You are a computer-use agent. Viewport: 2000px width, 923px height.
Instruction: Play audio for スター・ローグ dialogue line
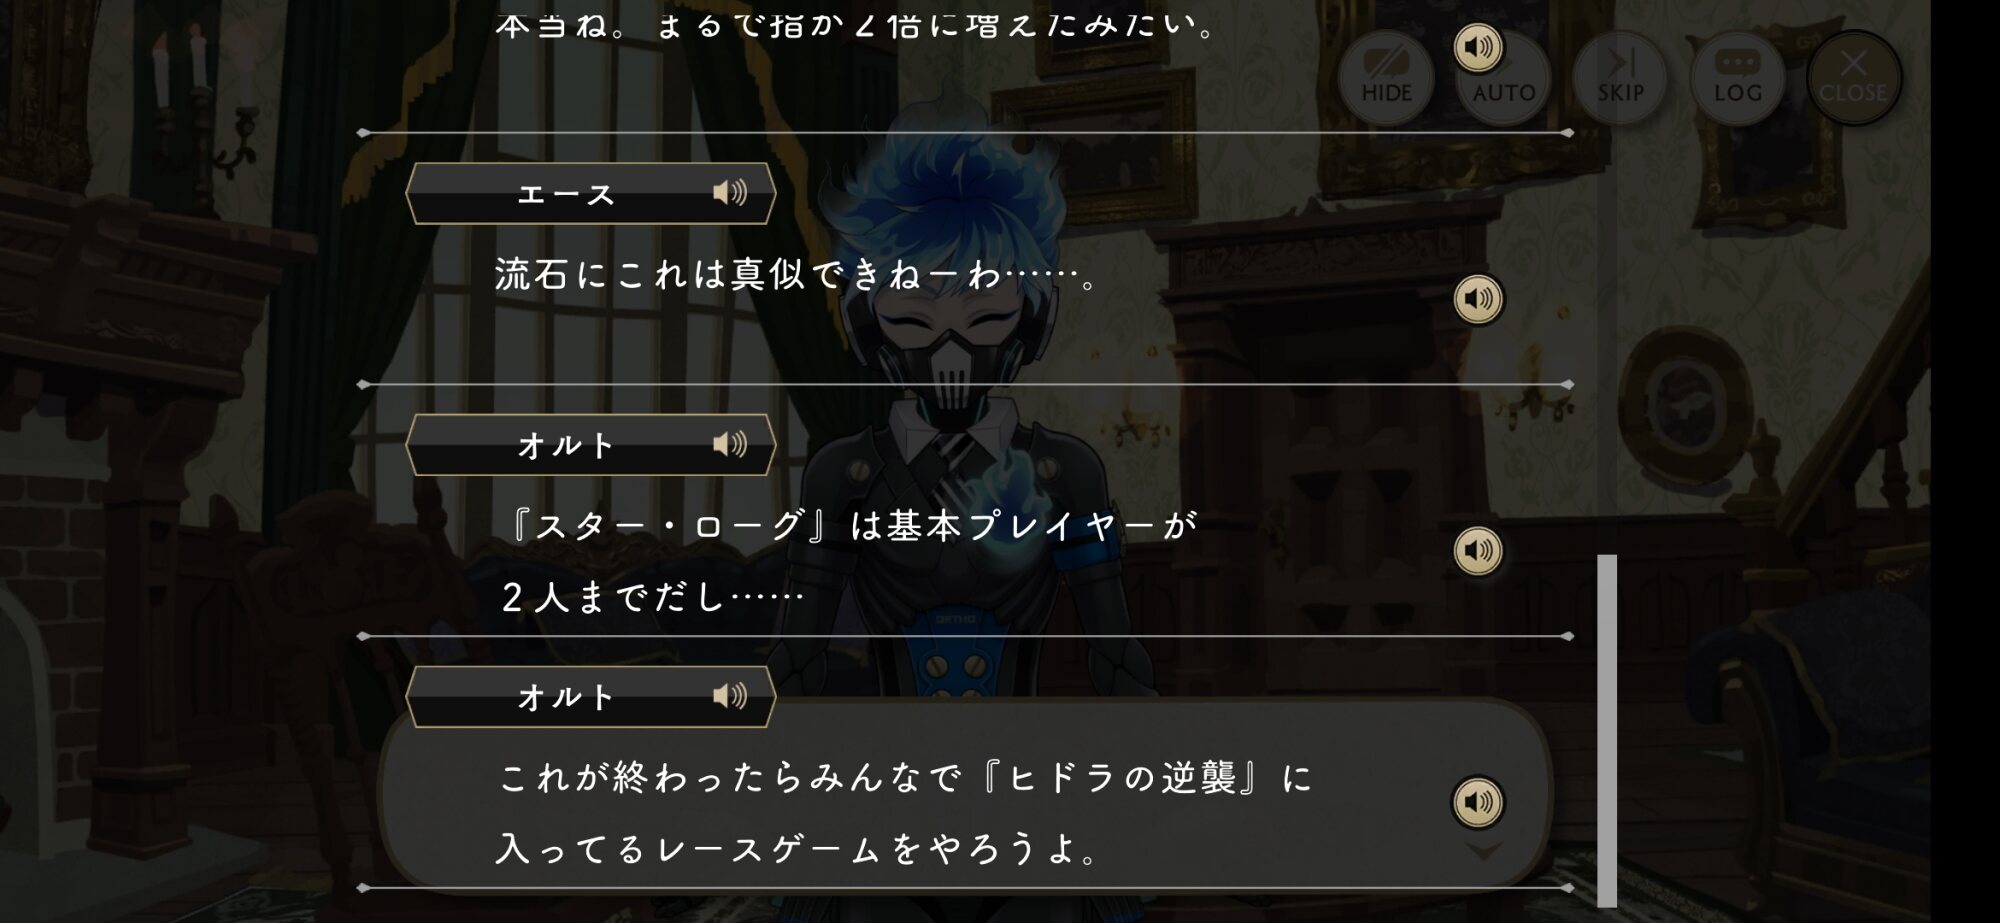click(1478, 551)
